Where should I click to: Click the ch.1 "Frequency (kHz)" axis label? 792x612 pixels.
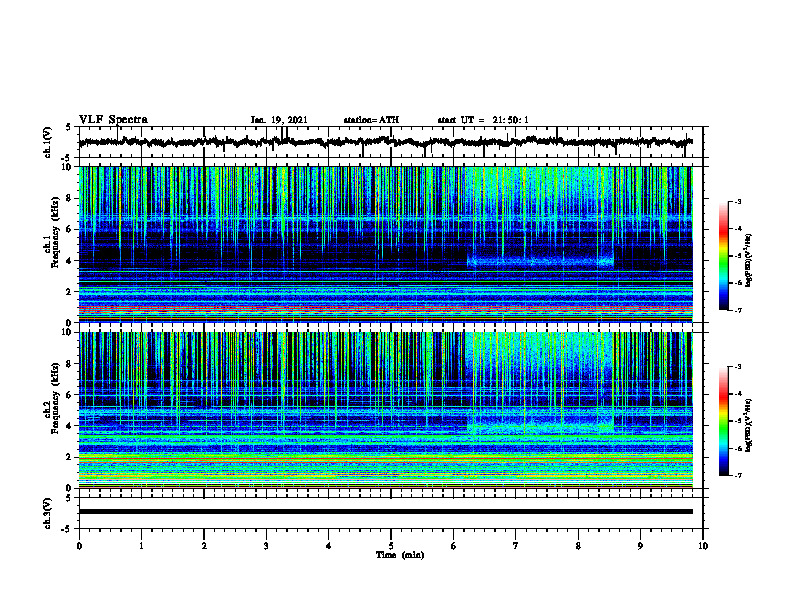[x=55, y=233]
